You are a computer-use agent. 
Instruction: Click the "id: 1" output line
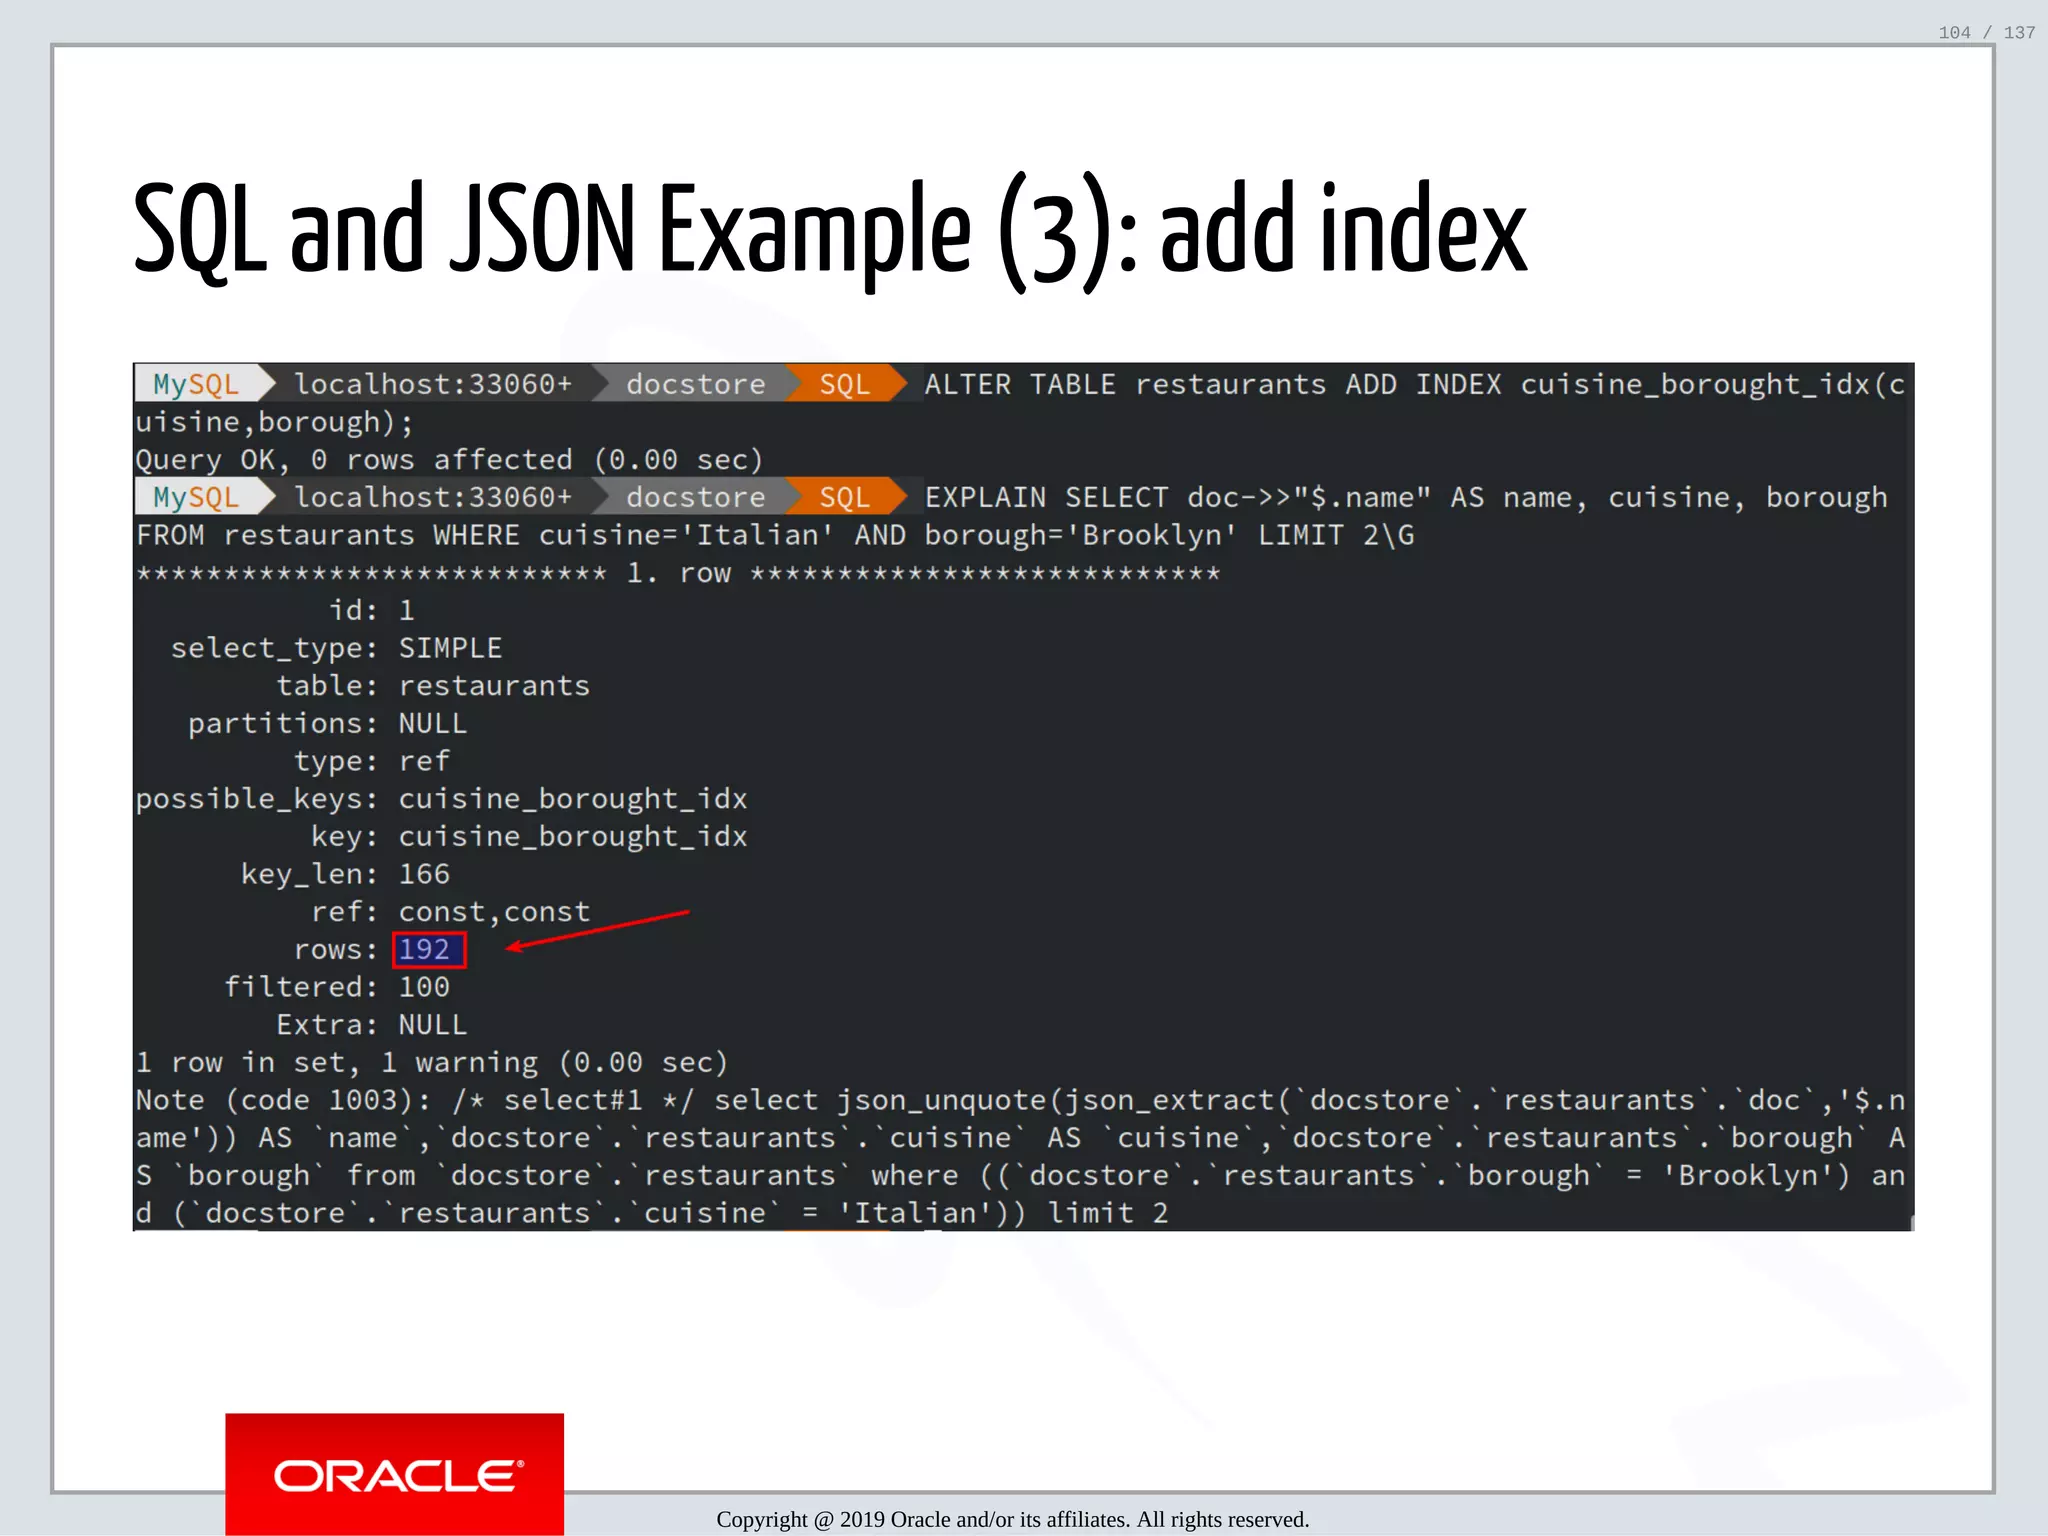[372, 610]
